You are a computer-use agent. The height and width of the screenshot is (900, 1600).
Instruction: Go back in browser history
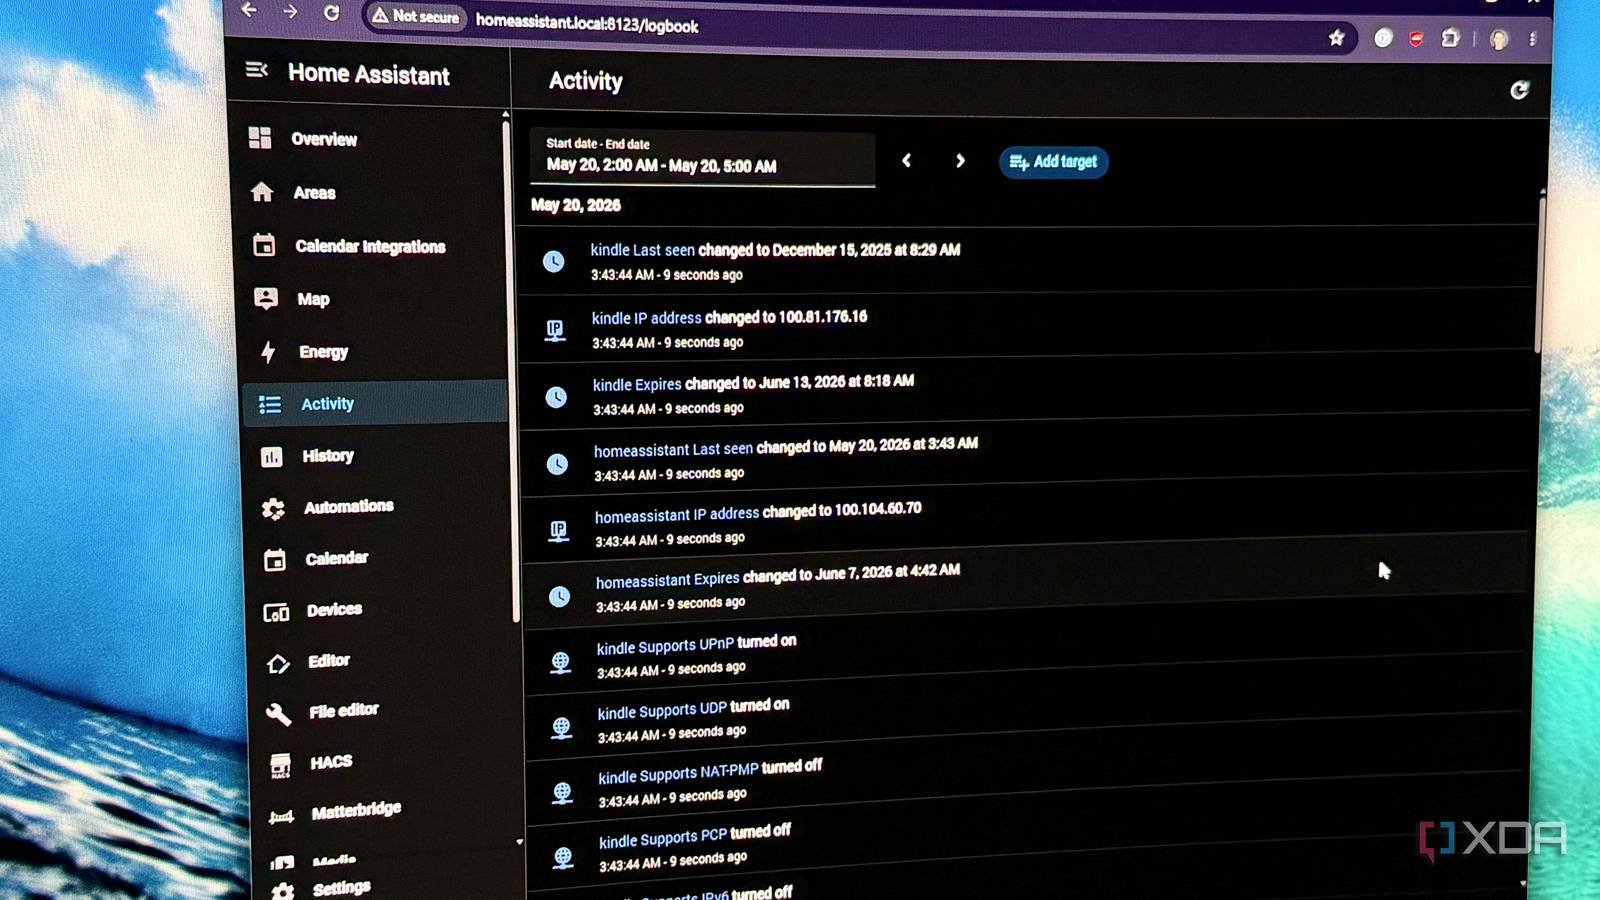250,10
